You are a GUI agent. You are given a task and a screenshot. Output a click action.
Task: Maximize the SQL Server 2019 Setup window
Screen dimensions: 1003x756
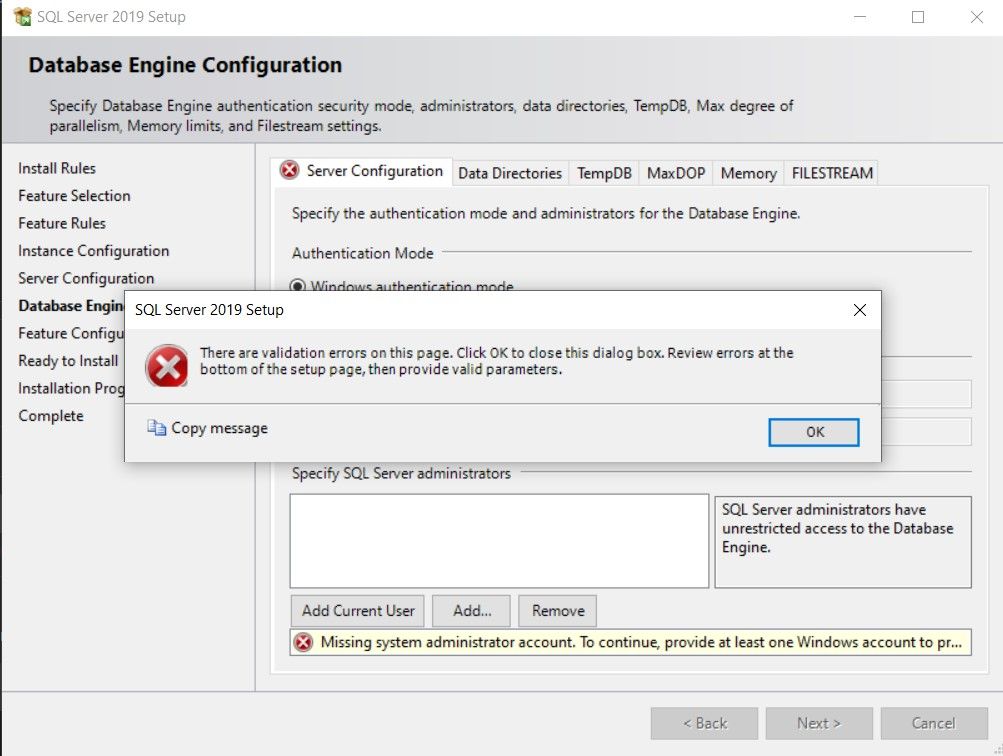(x=918, y=17)
